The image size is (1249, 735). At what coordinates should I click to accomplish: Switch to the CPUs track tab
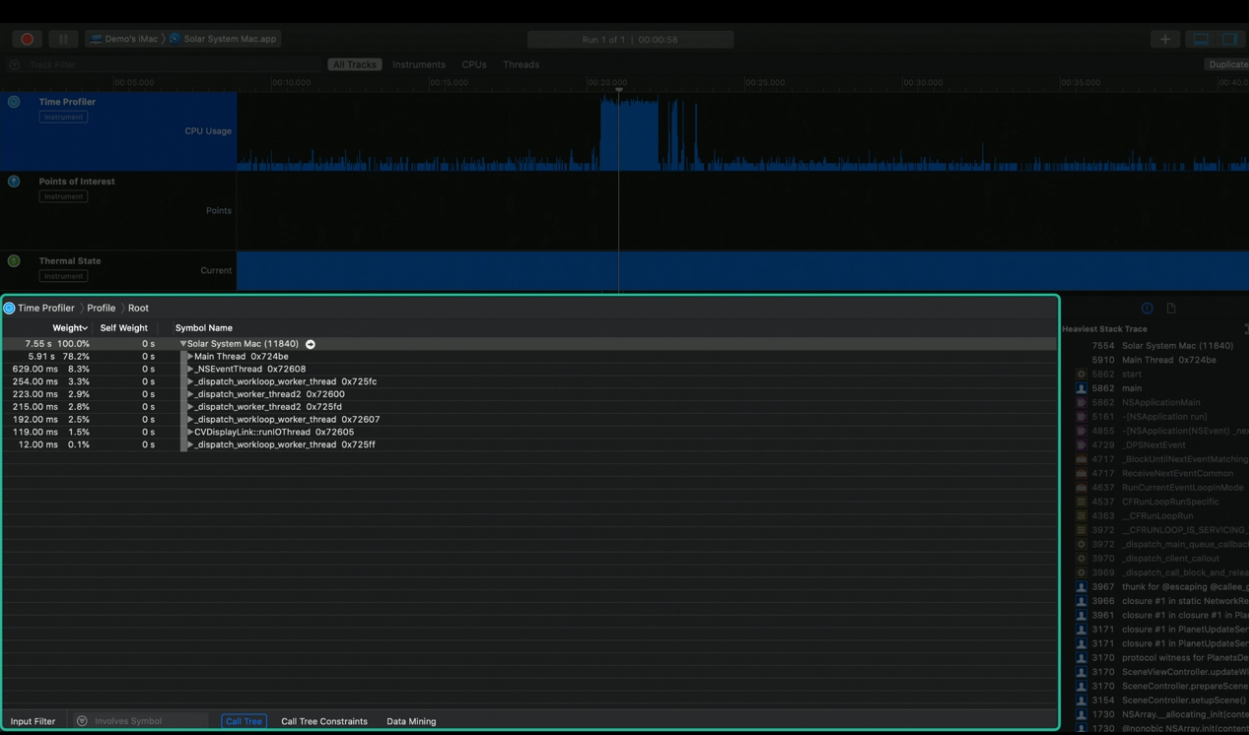point(474,65)
